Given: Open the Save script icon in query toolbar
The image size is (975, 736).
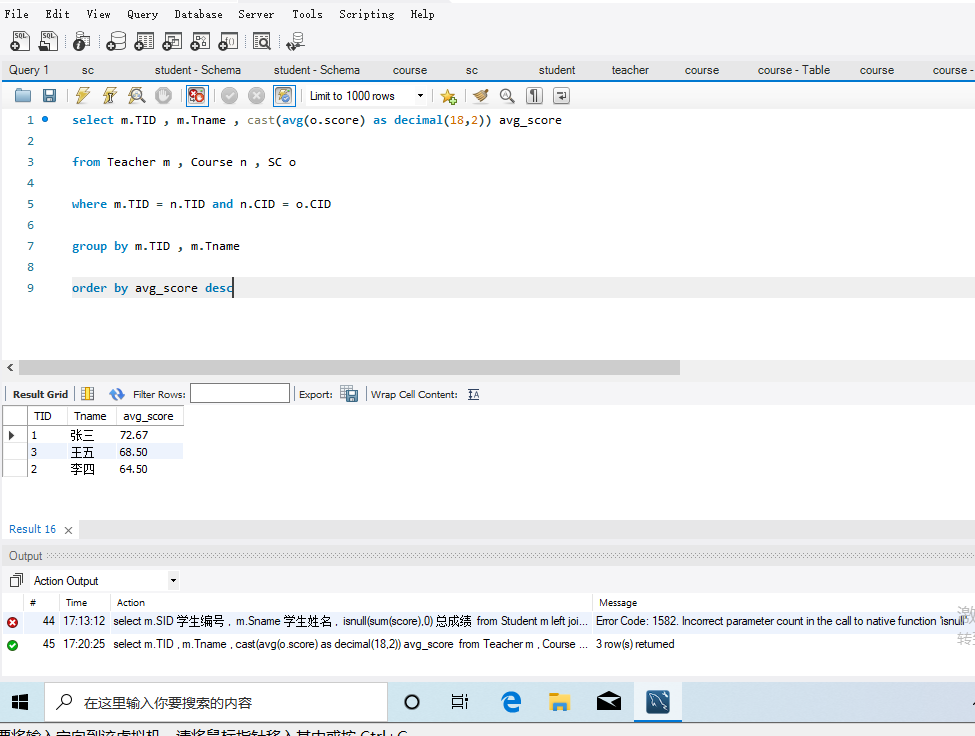Looking at the screenshot, I should [48, 95].
